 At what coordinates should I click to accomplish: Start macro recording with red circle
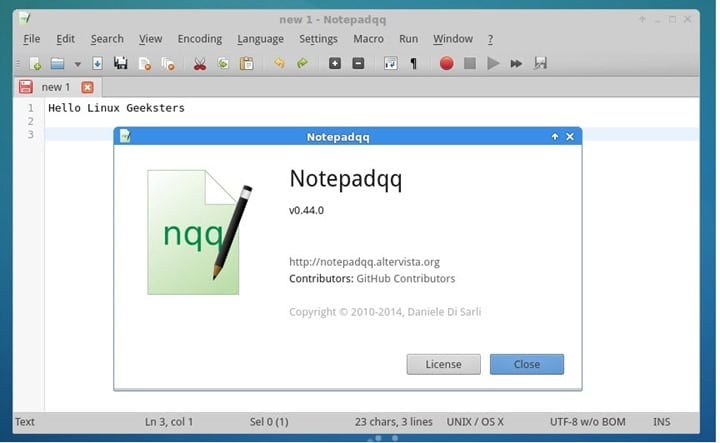tap(446, 63)
